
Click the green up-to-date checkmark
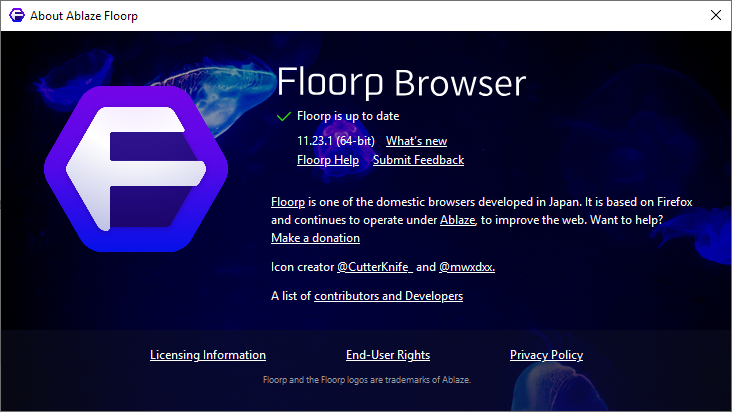point(283,116)
